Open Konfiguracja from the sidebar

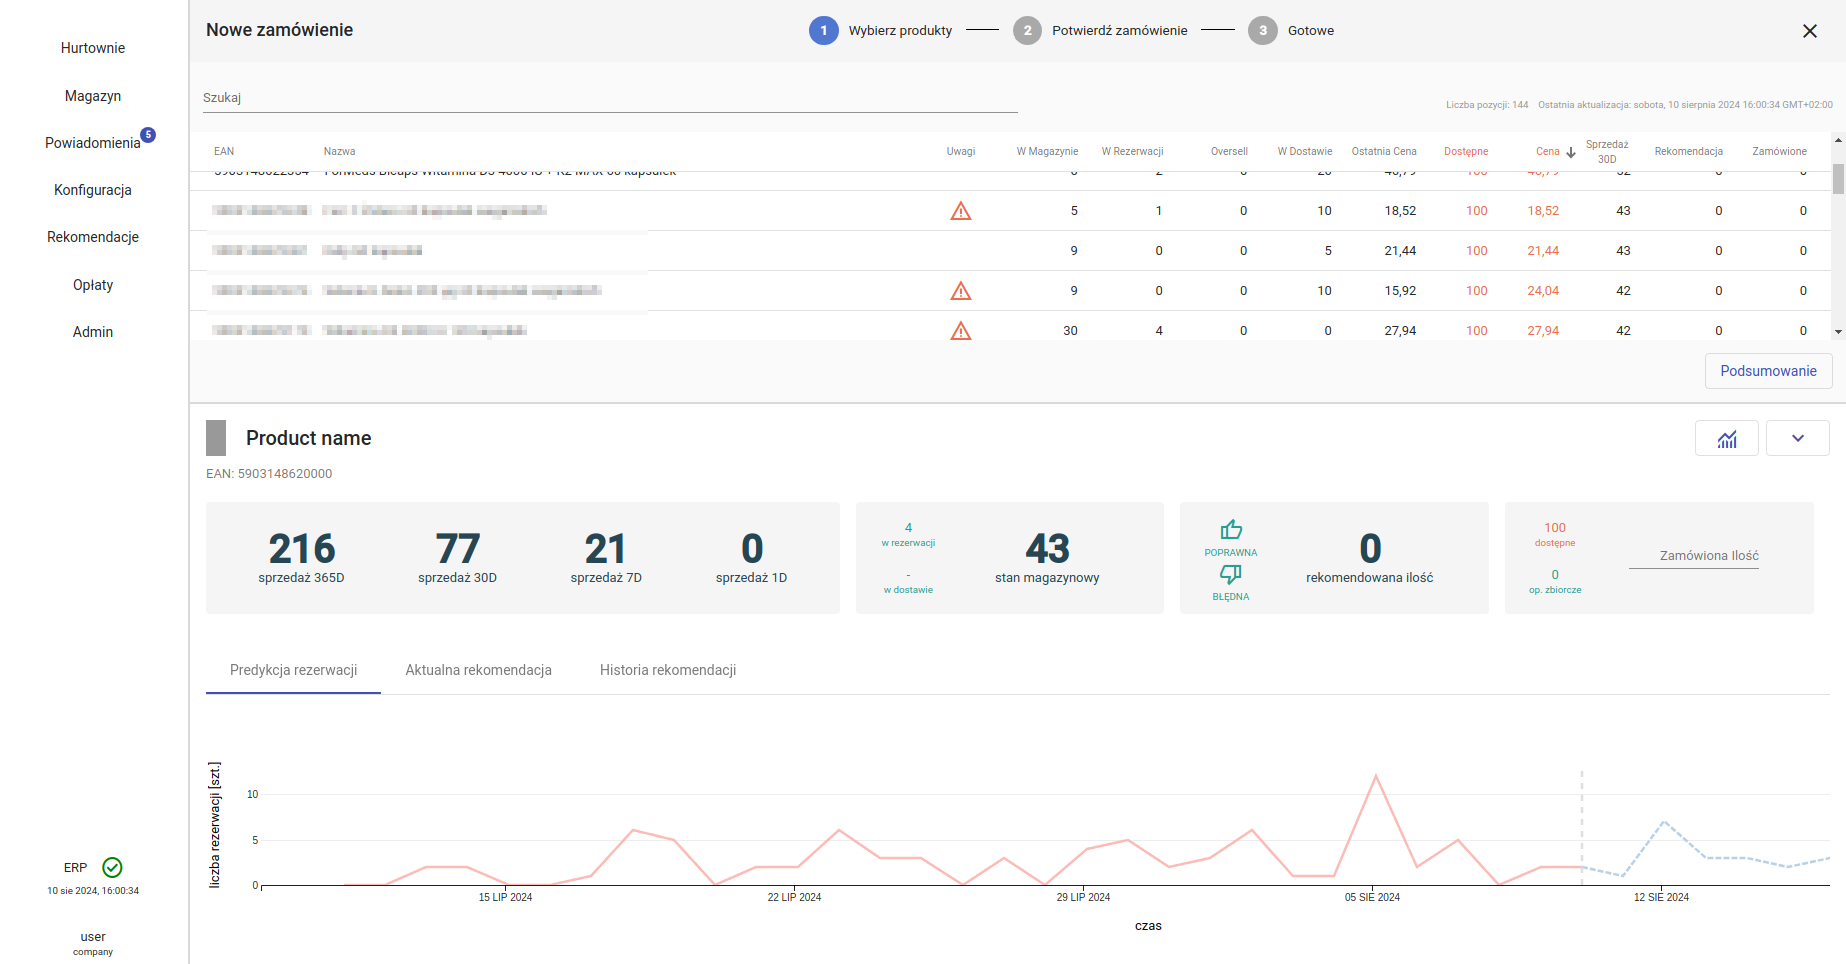click(x=92, y=189)
